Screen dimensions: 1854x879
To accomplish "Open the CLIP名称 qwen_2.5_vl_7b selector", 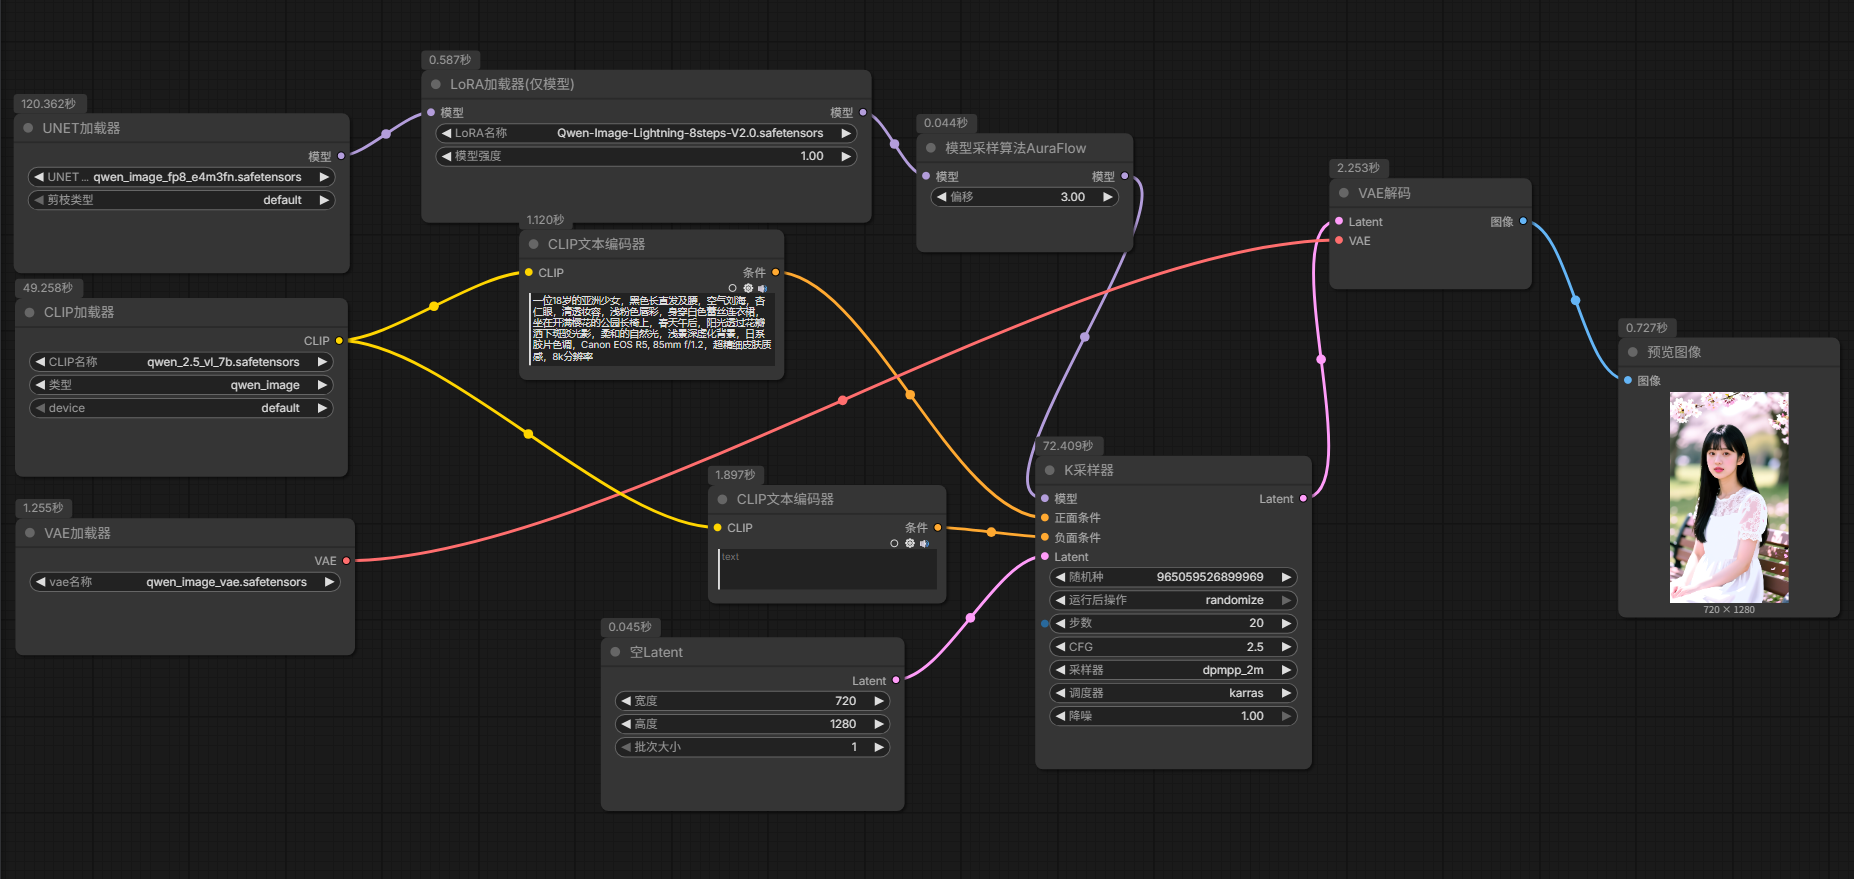I will click(181, 362).
